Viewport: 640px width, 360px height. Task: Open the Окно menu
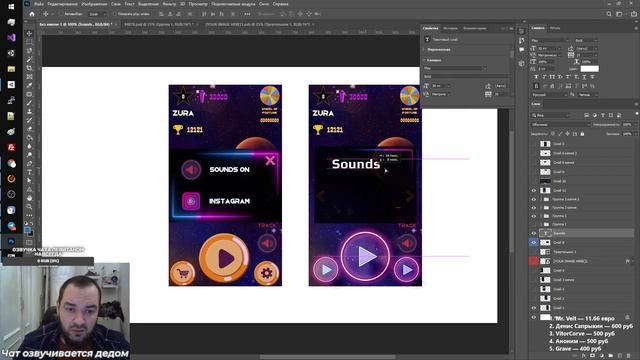(264, 4)
